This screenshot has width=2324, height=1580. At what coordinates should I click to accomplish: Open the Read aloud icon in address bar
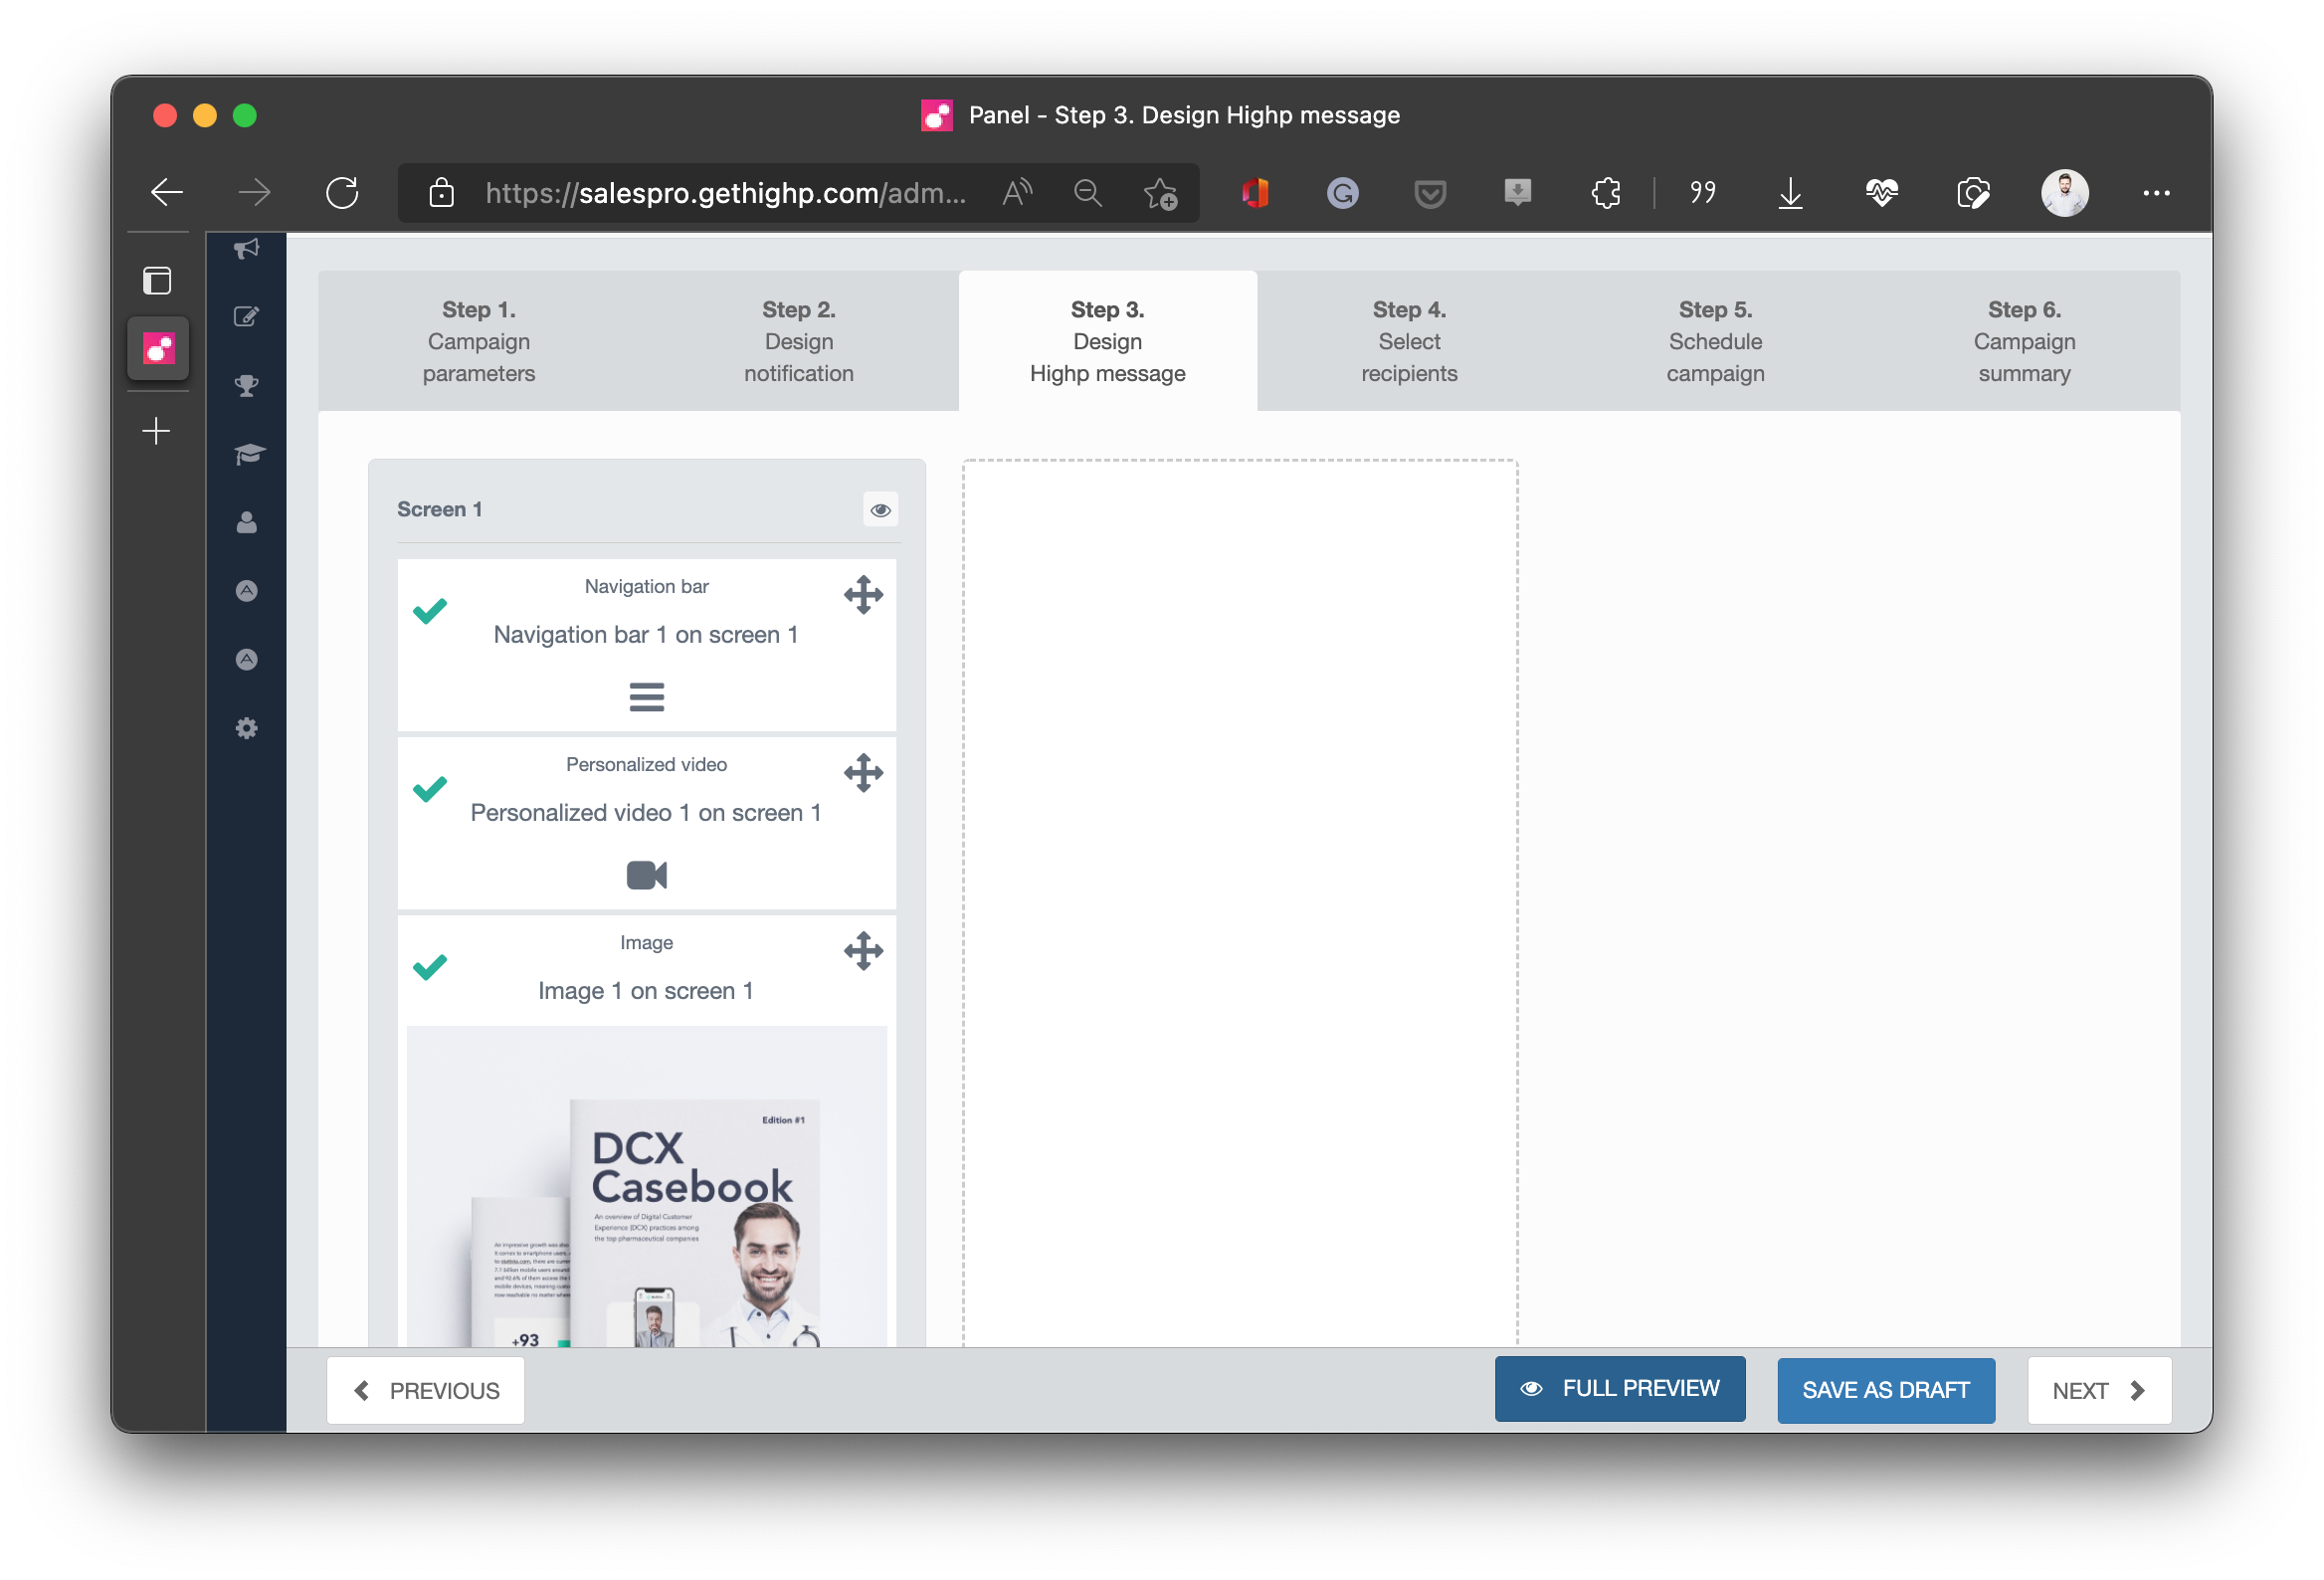[x=1016, y=192]
